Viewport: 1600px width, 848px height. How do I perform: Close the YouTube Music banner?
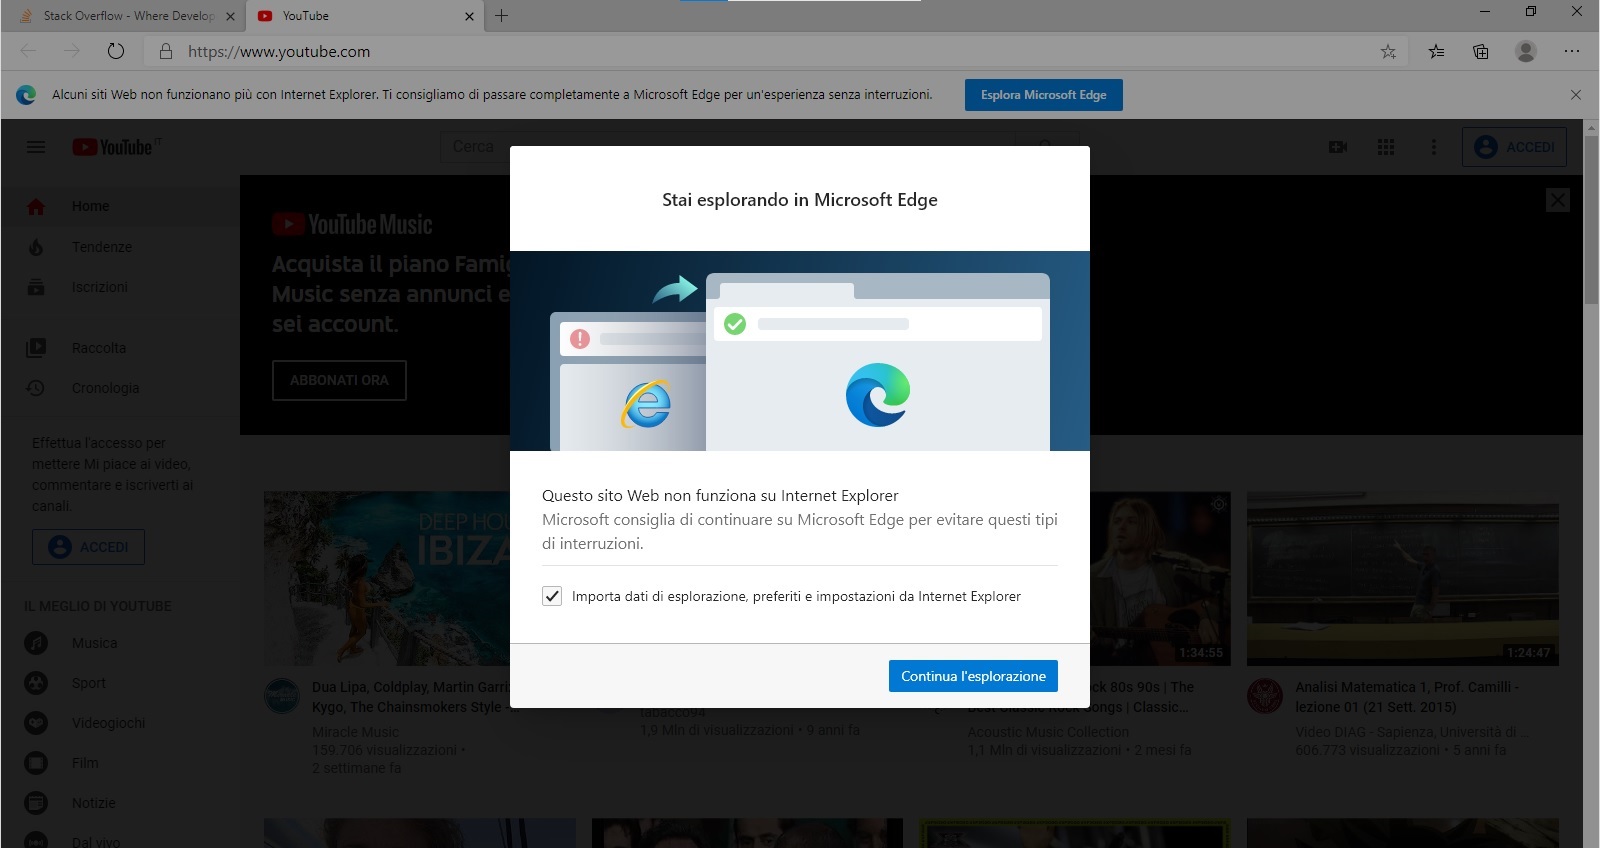coord(1558,200)
